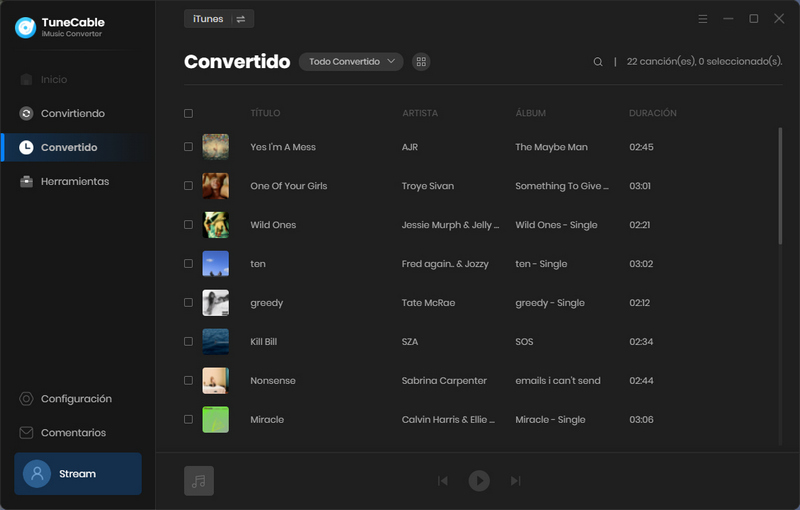
Task: Go to Herramientas in the sidebar
Action: click(74, 182)
